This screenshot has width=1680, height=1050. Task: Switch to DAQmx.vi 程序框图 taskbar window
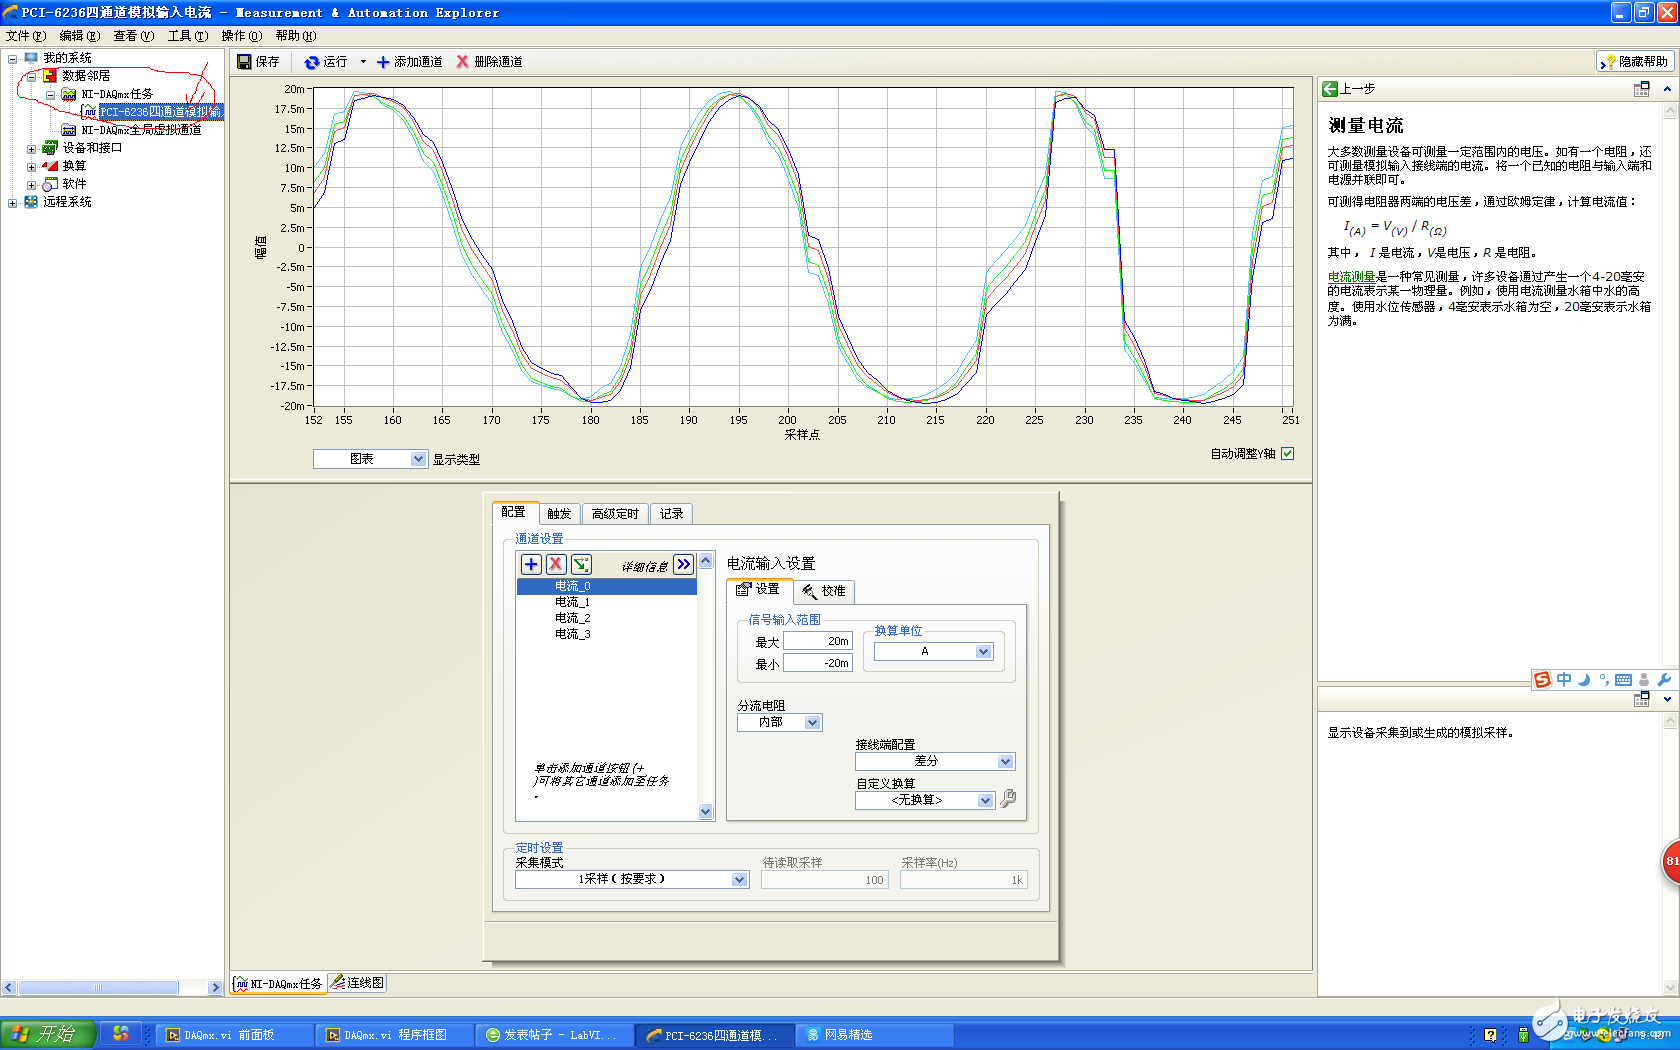pos(396,1035)
